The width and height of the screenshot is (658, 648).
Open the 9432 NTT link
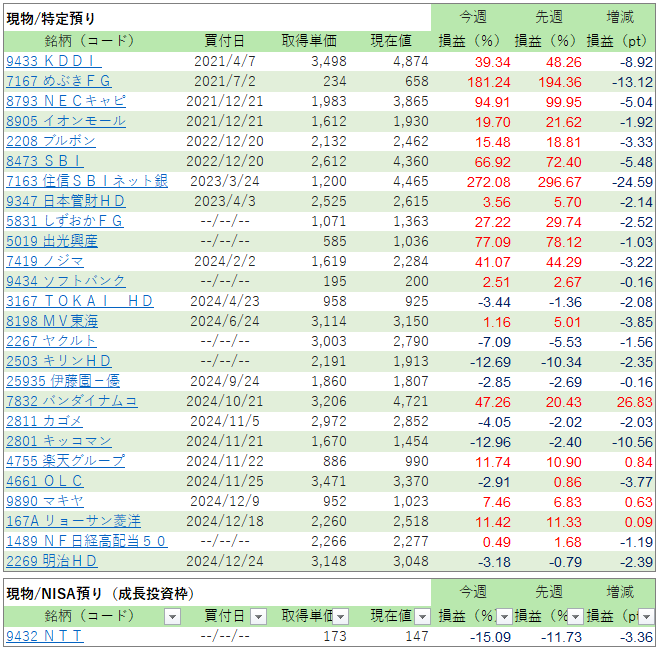tap(45, 636)
